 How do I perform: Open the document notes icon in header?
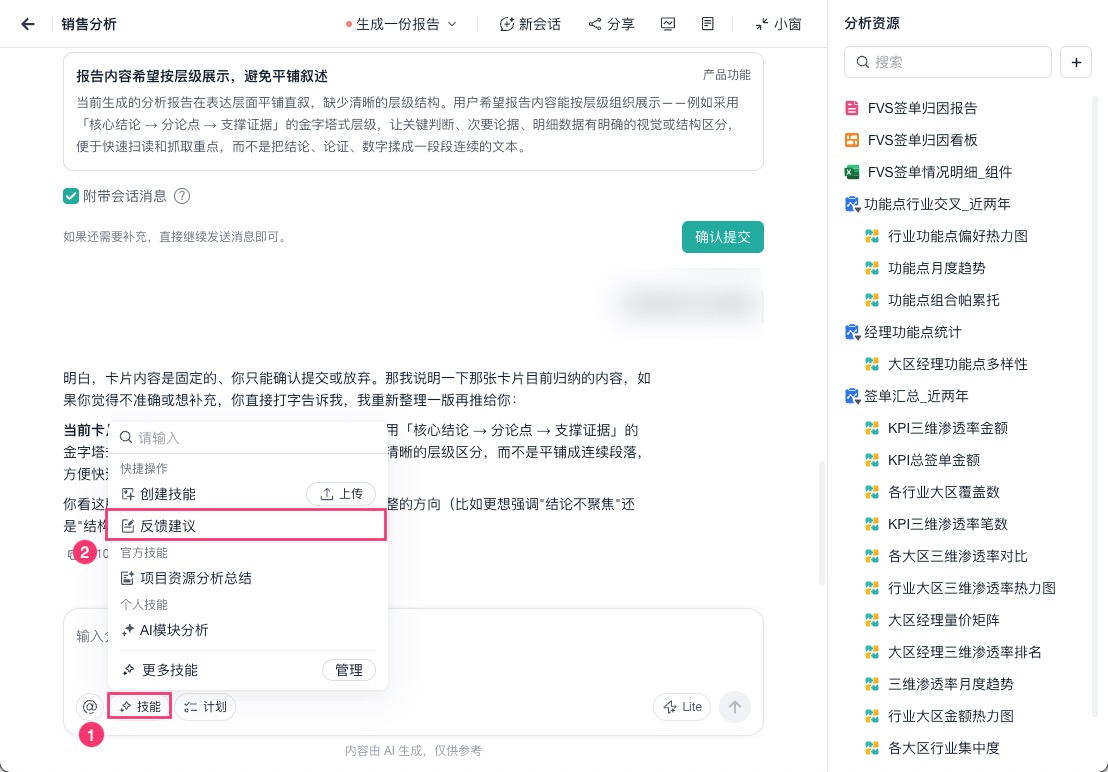click(x=707, y=24)
